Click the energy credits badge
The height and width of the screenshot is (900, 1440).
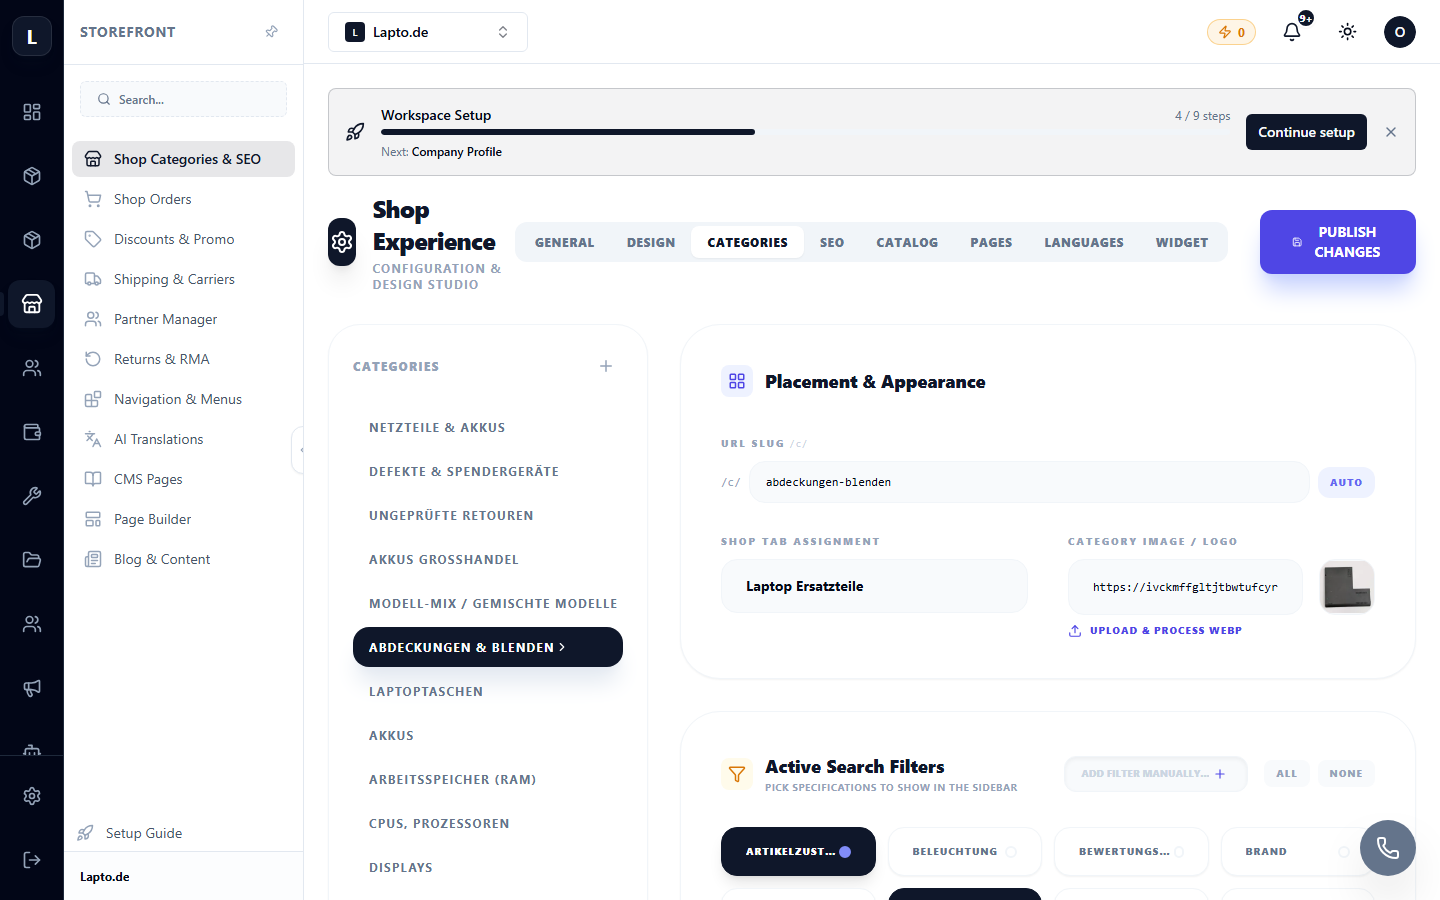(1231, 32)
